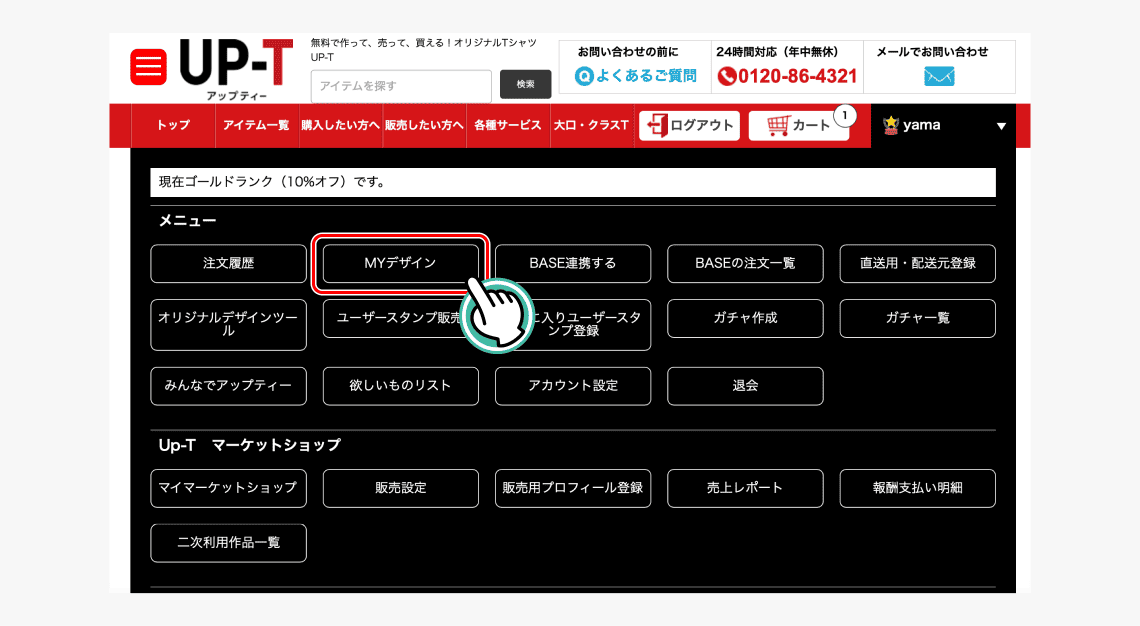Open アカウント設定 account settings

573,386
